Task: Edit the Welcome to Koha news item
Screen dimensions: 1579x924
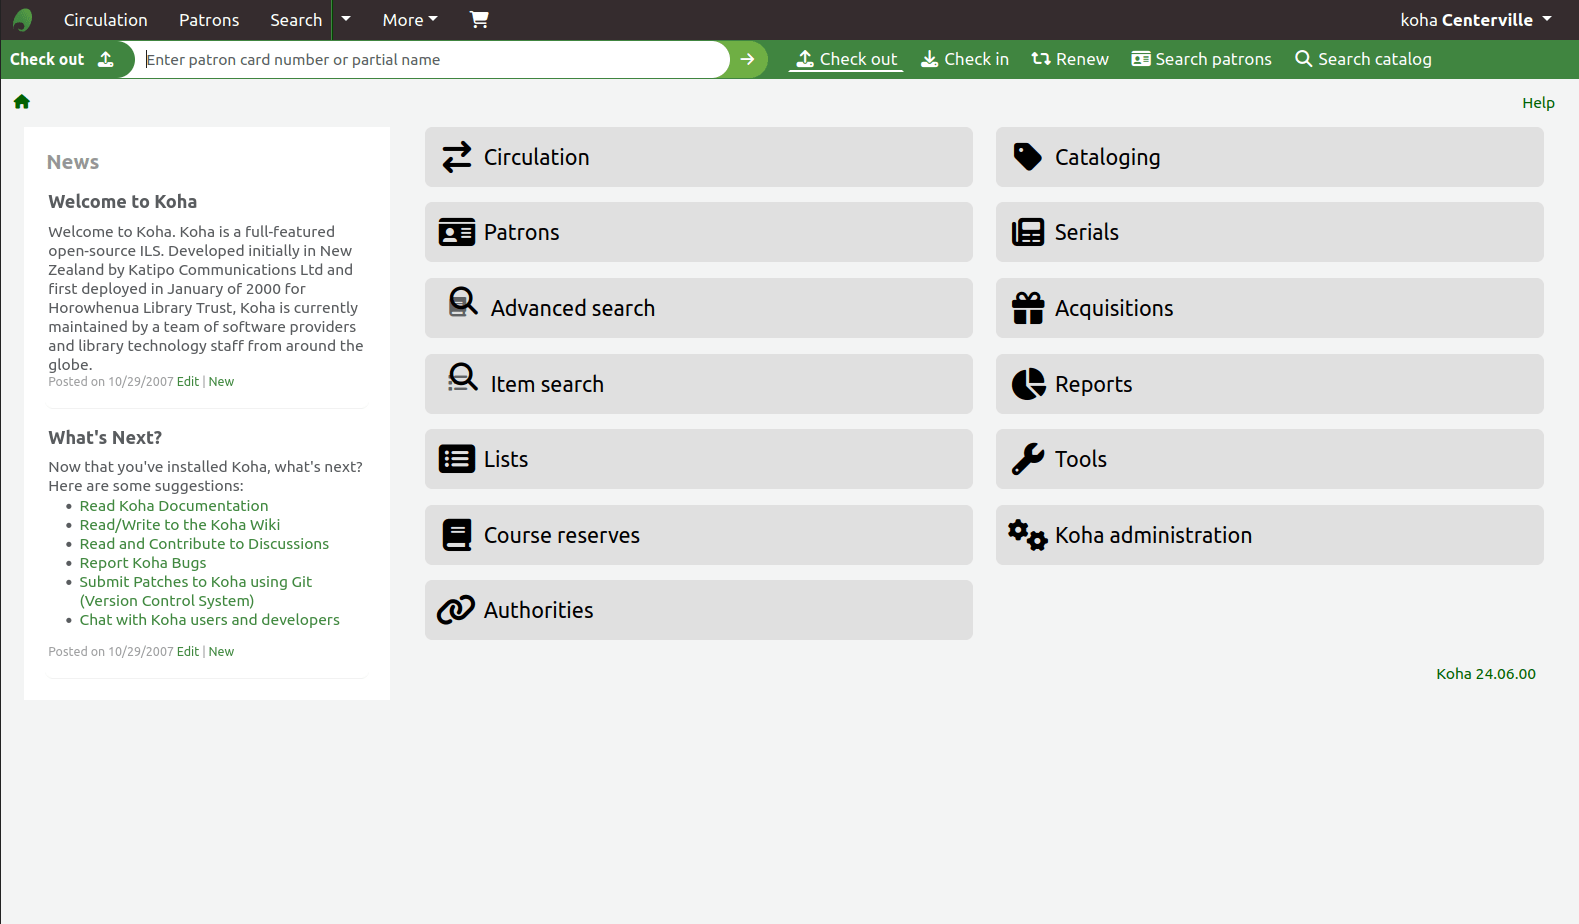Action: (188, 382)
